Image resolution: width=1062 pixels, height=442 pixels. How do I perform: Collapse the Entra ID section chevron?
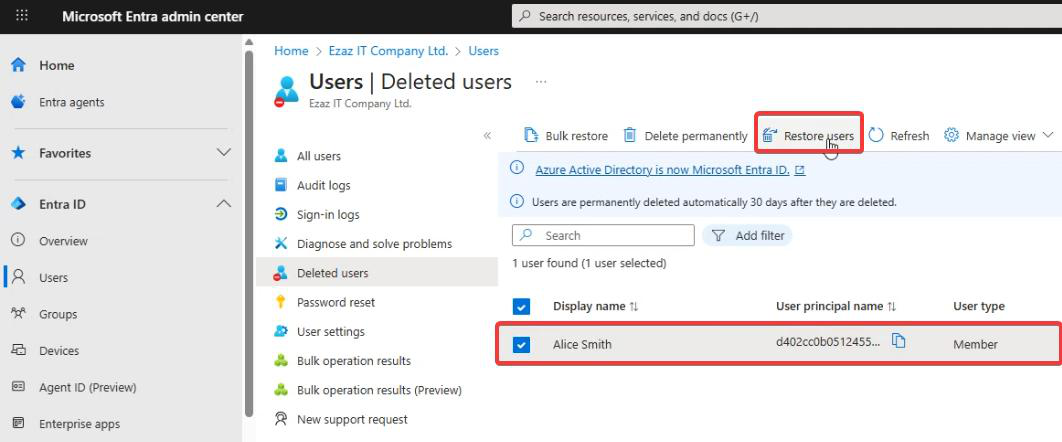click(x=224, y=204)
